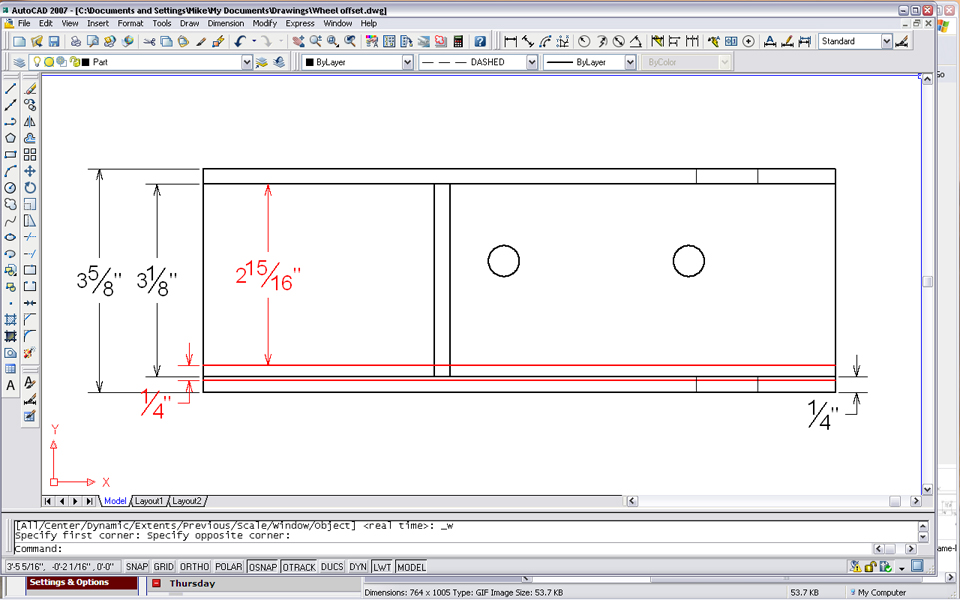Open the Modify menu
The height and width of the screenshot is (600, 960).
[x=264, y=23]
